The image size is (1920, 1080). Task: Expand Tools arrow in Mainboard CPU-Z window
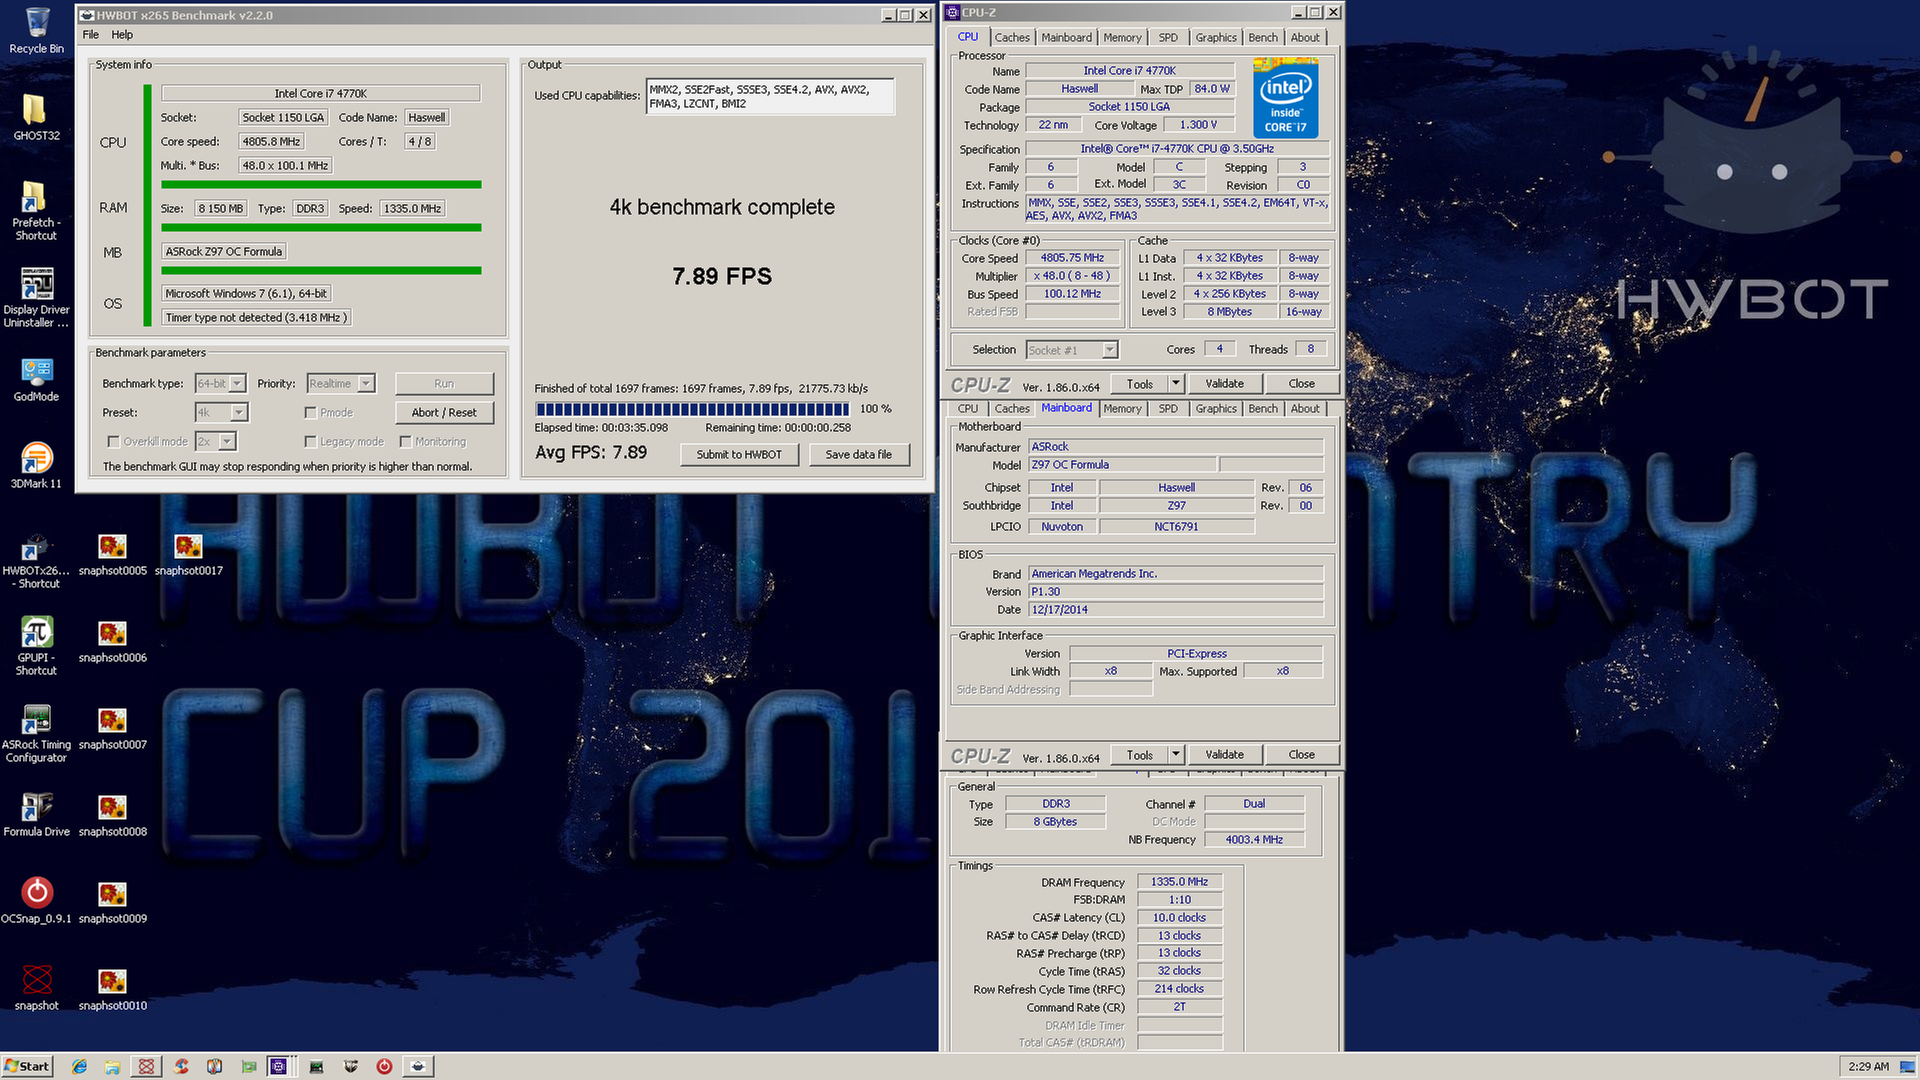click(1176, 755)
